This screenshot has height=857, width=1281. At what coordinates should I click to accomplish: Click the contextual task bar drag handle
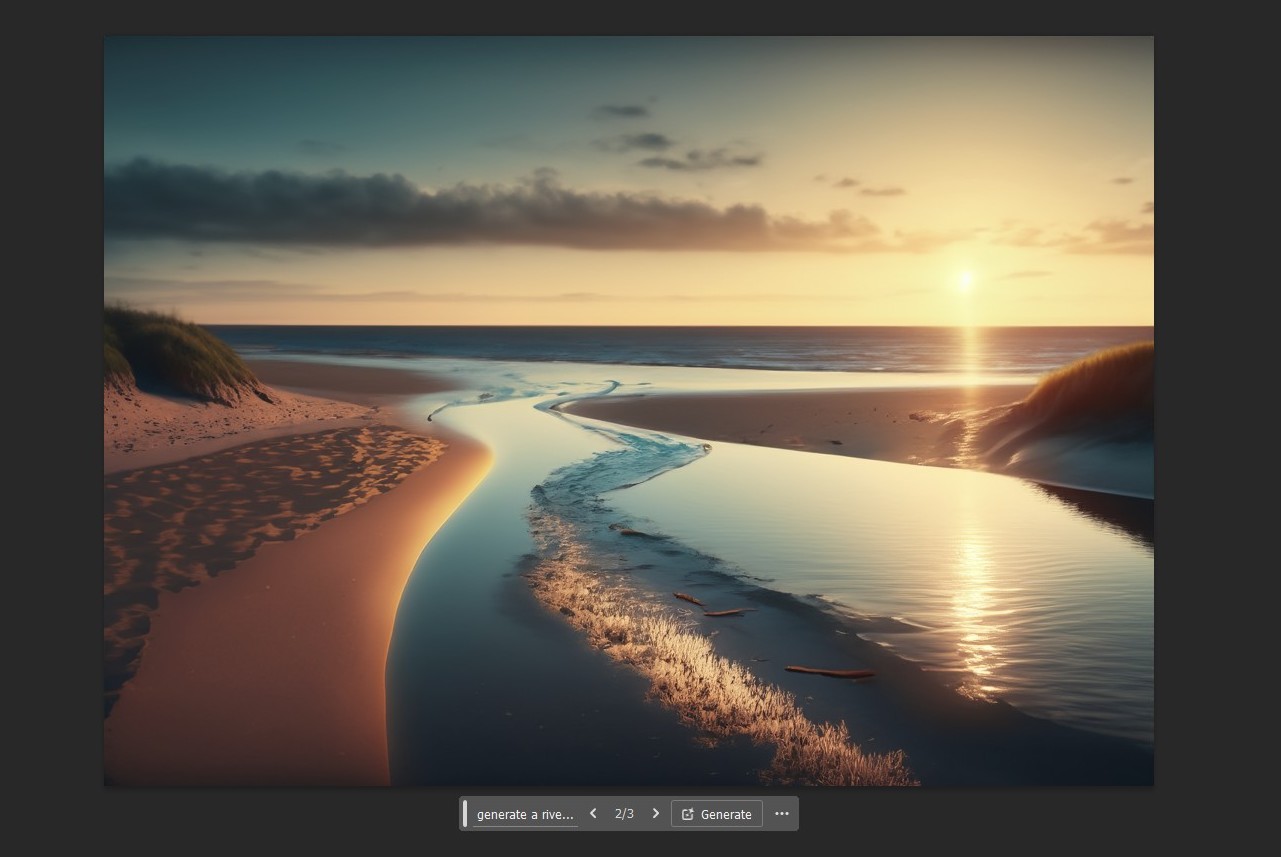(465, 814)
